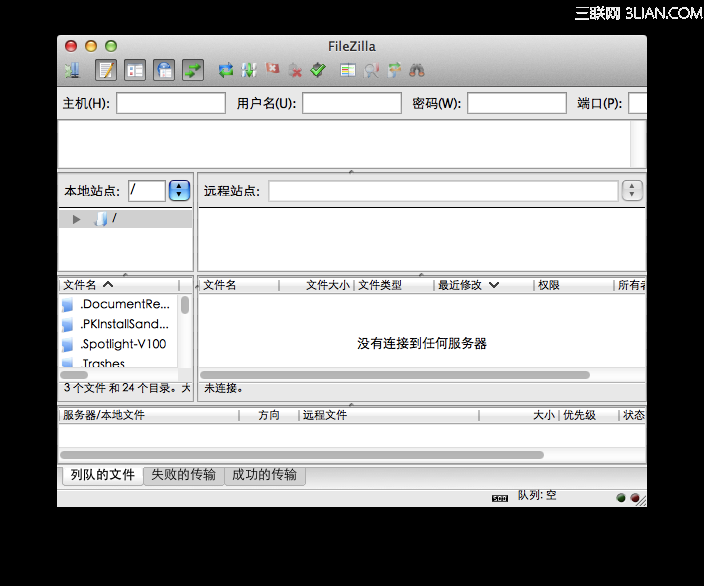Click the speed limit status icon
The height and width of the screenshot is (586, 704).
[500, 498]
